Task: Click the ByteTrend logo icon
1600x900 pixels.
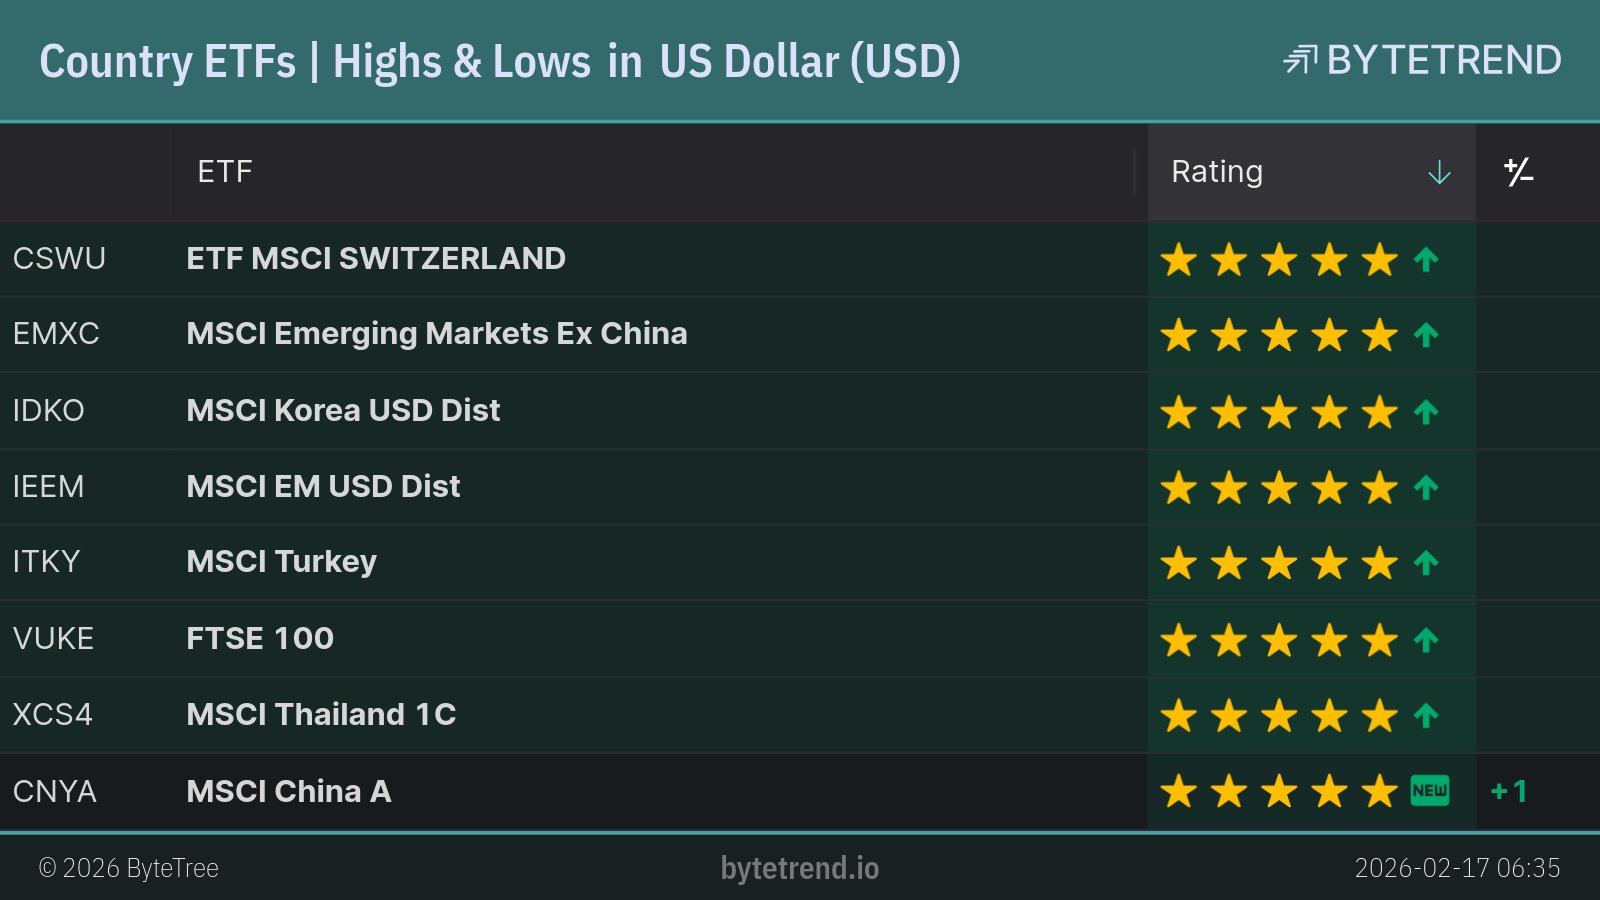Action: pos(1300,60)
